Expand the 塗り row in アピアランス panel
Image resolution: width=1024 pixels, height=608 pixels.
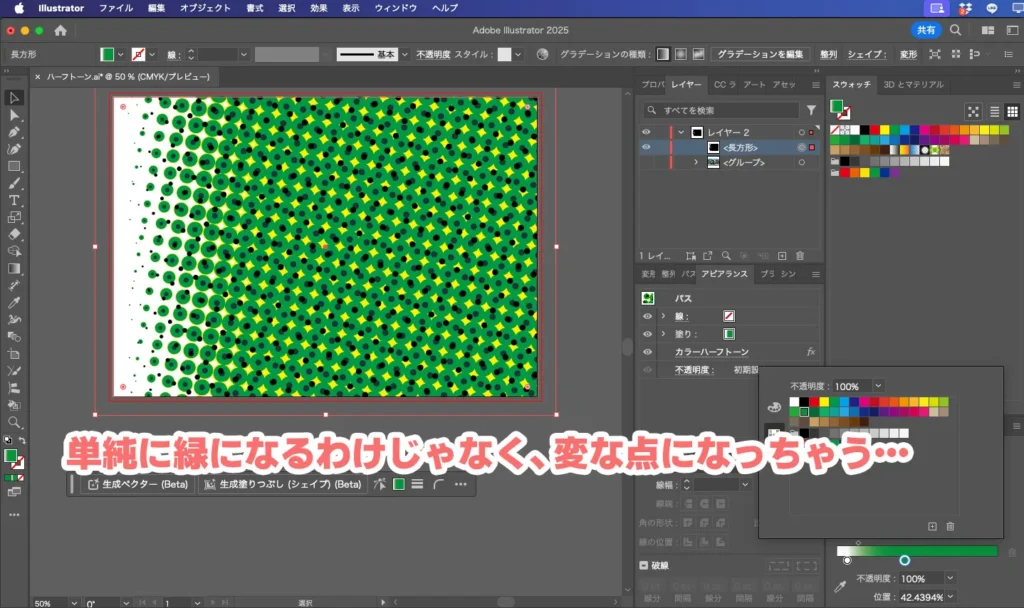pos(663,334)
